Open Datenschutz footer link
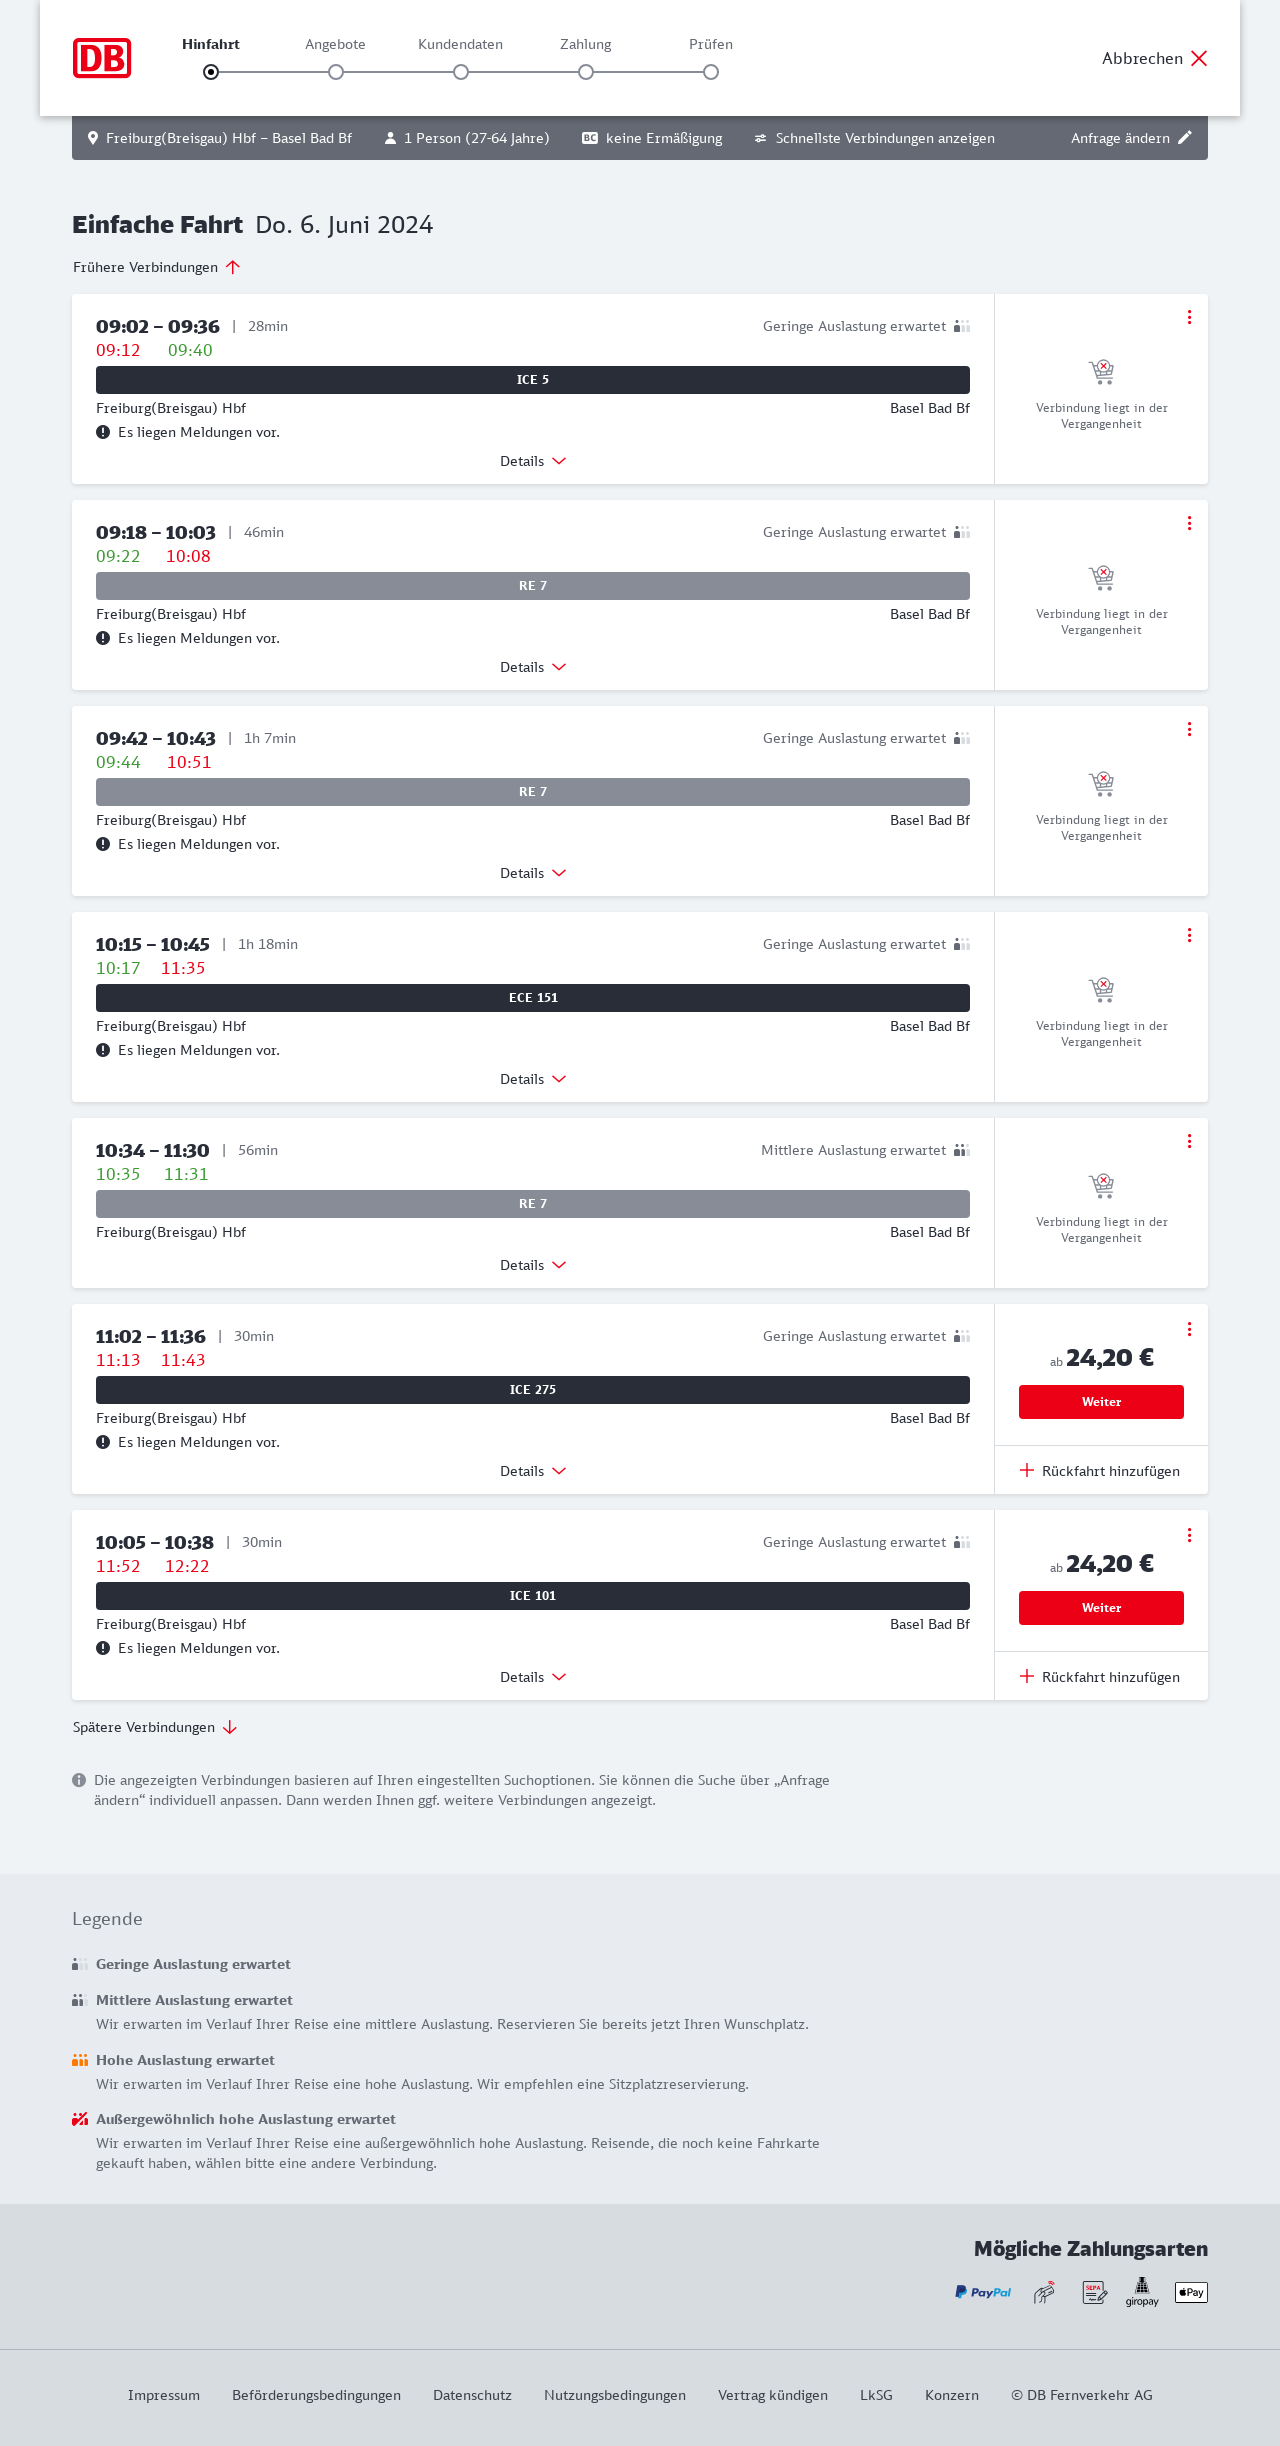The height and width of the screenshot is (2446, 1280). click(x=472, y=2395)
